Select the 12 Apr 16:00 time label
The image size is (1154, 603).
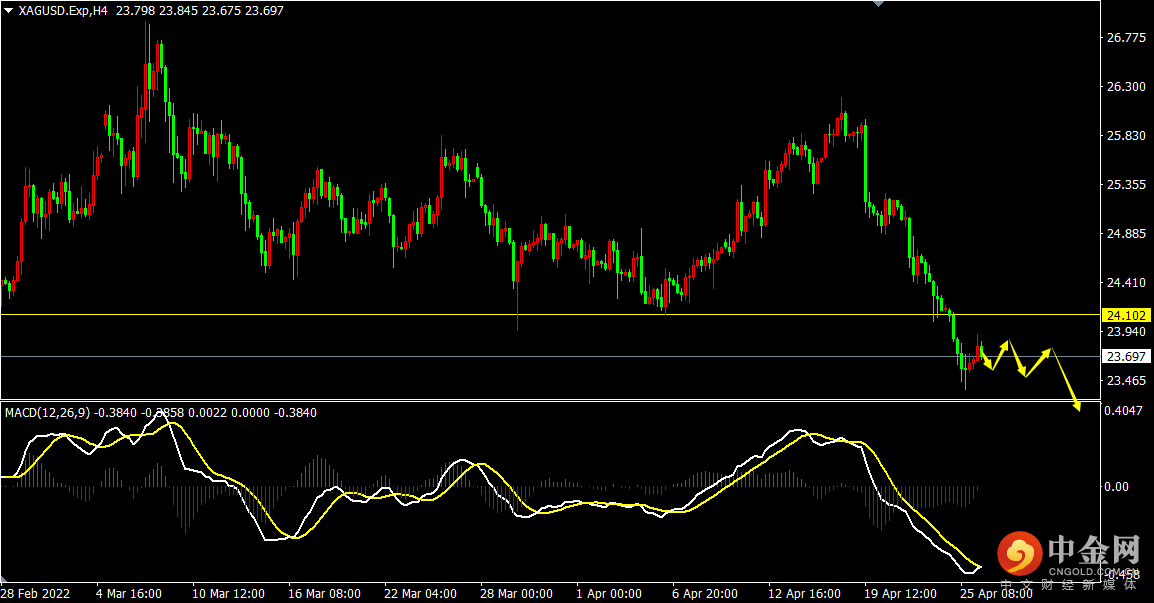(804, 593)
